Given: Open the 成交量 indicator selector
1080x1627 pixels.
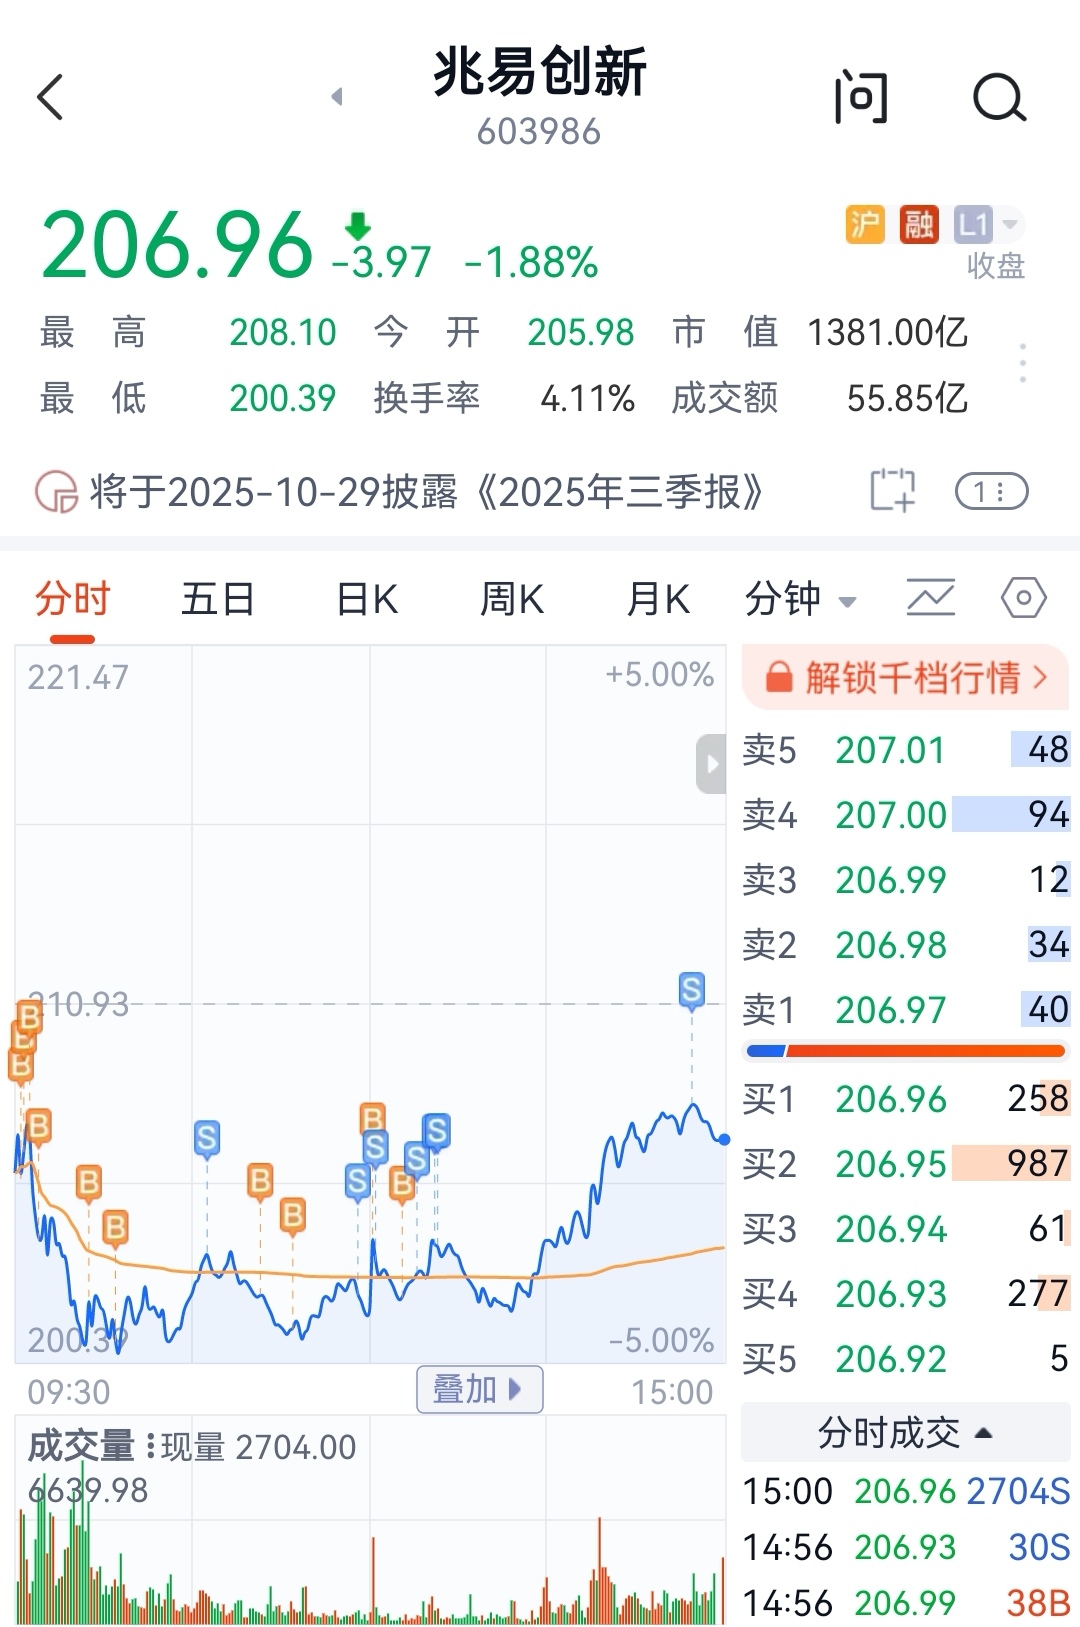Looking at the screenshot, I should pyautogui.click(x=91, y=1446).
